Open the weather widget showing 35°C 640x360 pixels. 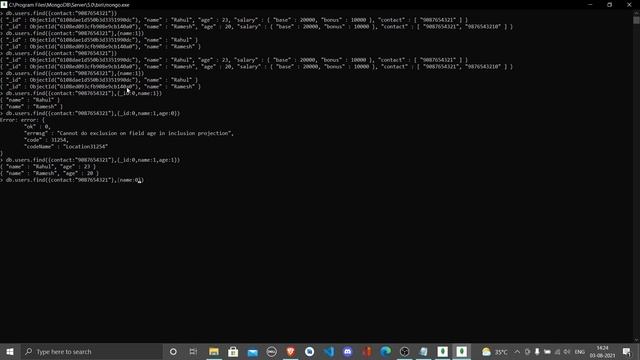[495, 351]
